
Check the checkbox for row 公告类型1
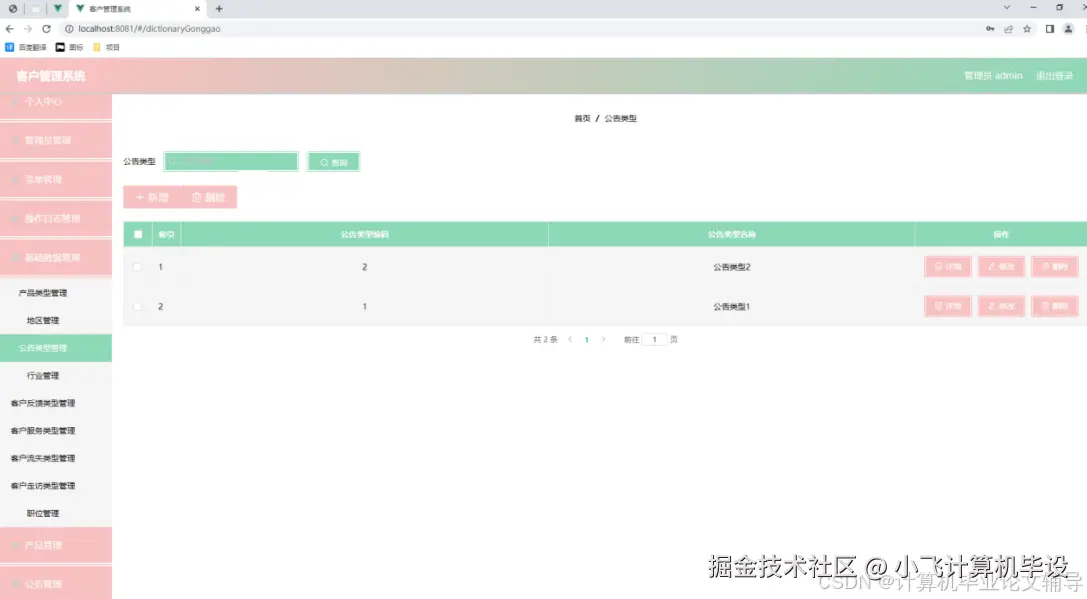(137, 306)
